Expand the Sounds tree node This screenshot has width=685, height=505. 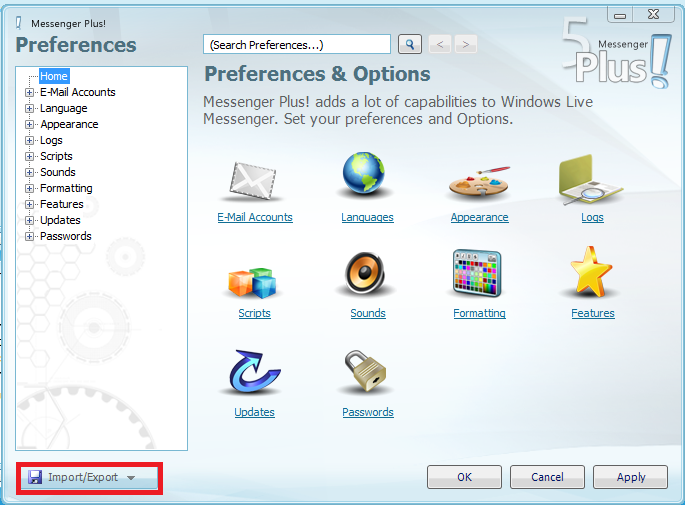point(30,172)
